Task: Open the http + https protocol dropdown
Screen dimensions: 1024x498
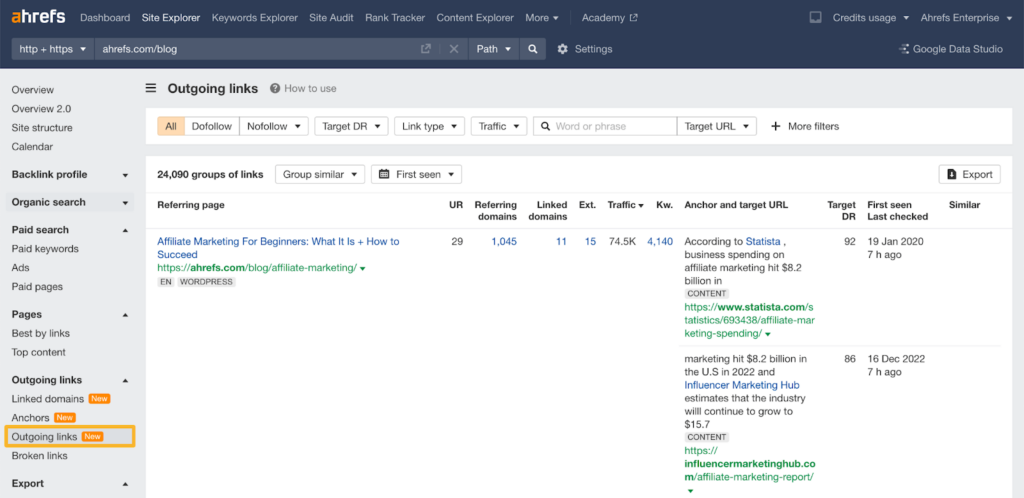Action: 53,49
